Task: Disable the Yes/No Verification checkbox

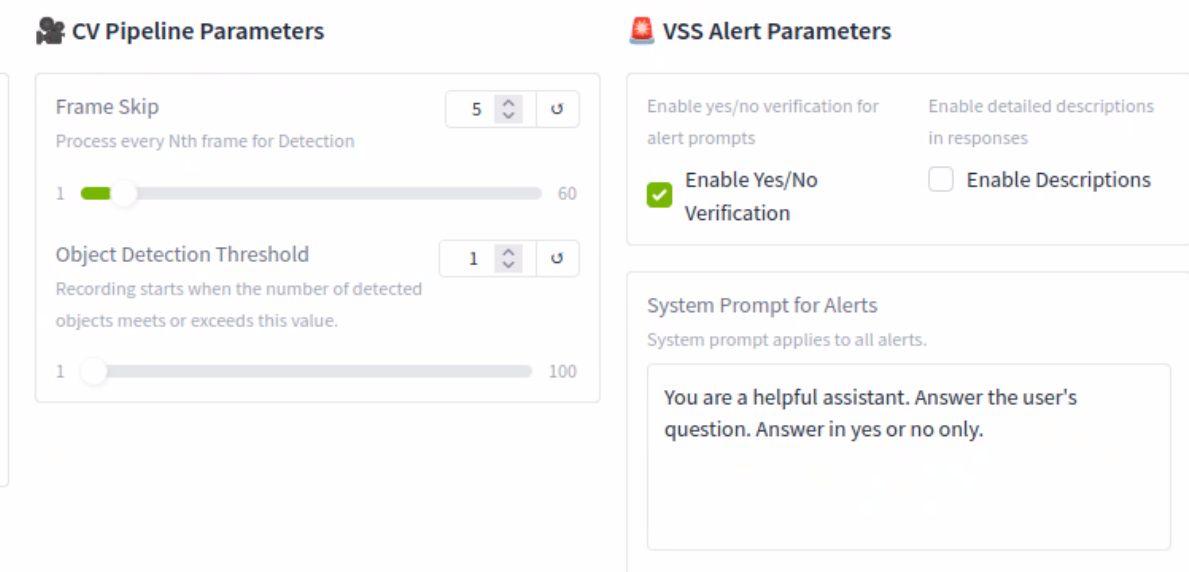Action: (x=660, y=195)
